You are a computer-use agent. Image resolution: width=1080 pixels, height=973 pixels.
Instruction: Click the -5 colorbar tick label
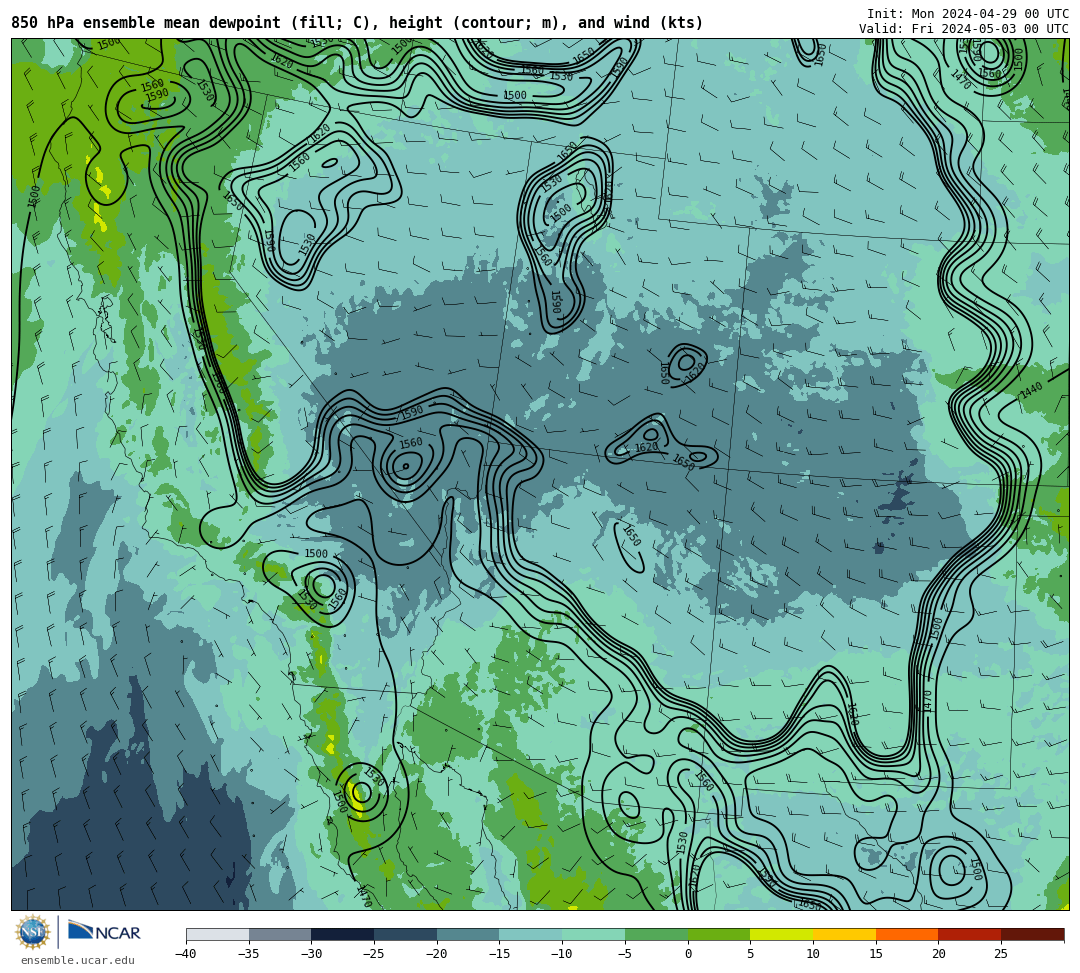tap(625, 954)
